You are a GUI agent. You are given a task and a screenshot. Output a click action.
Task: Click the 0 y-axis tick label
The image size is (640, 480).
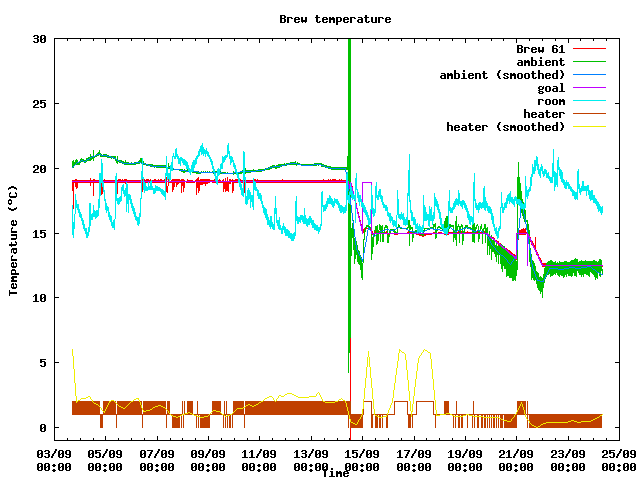tap(43, 428)
